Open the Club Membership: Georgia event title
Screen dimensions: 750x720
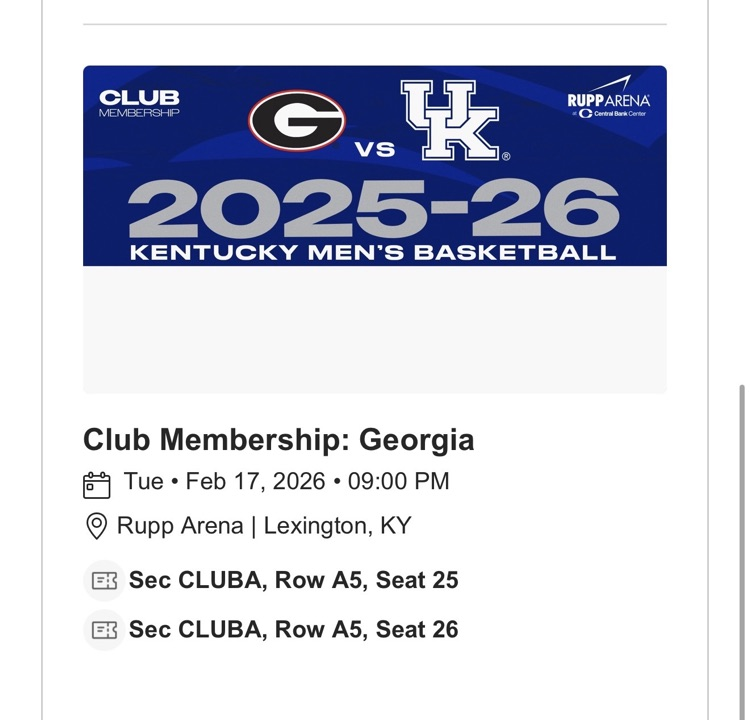pyautogui.click(x=278, y=440)
